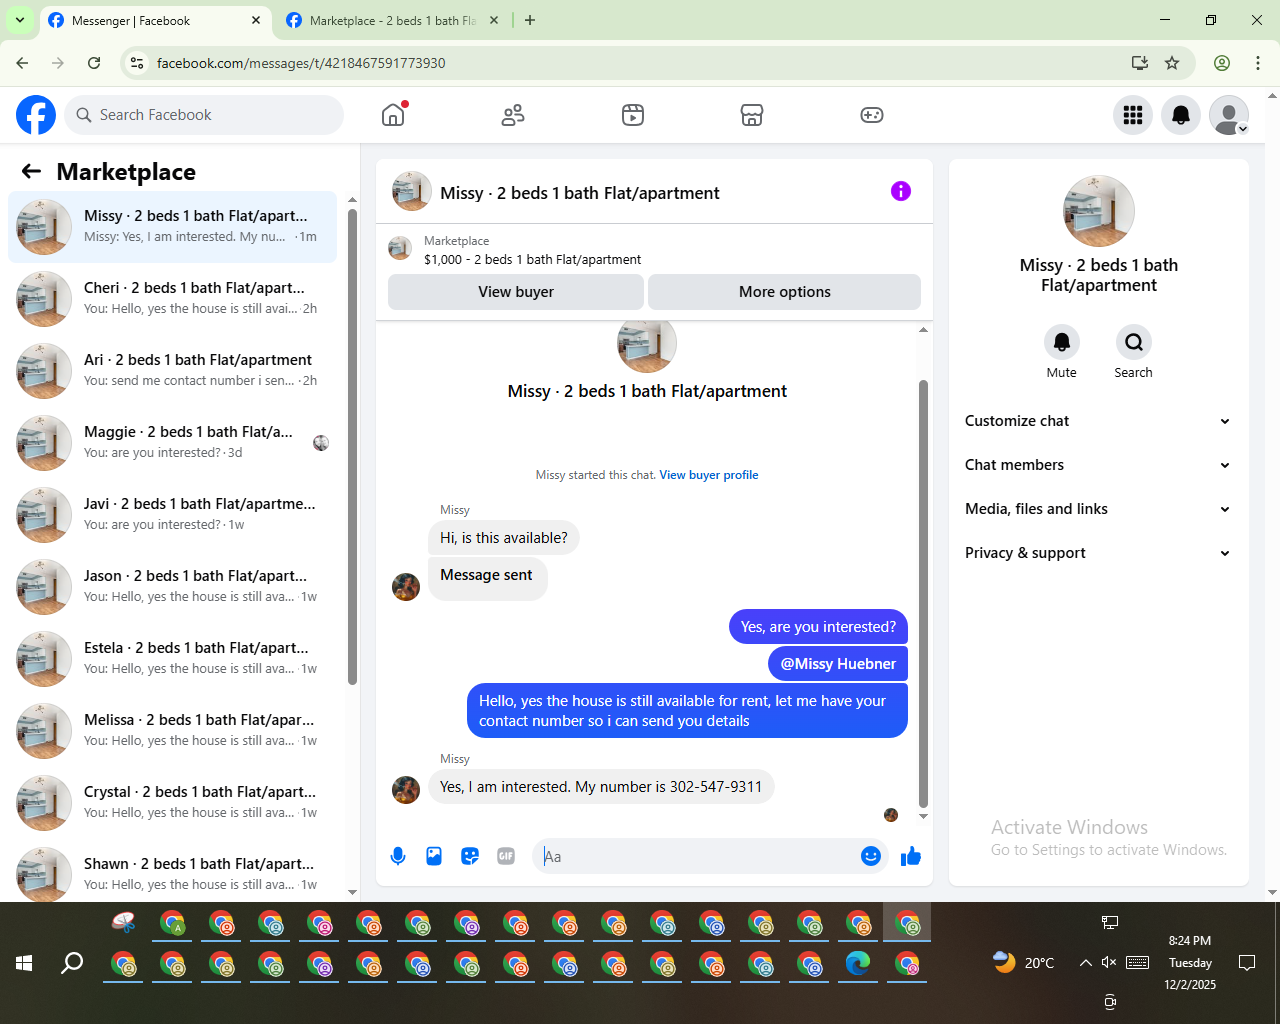Open a new browser tab
Viewport: 1280px width, 1024px height.
point(530,20)
